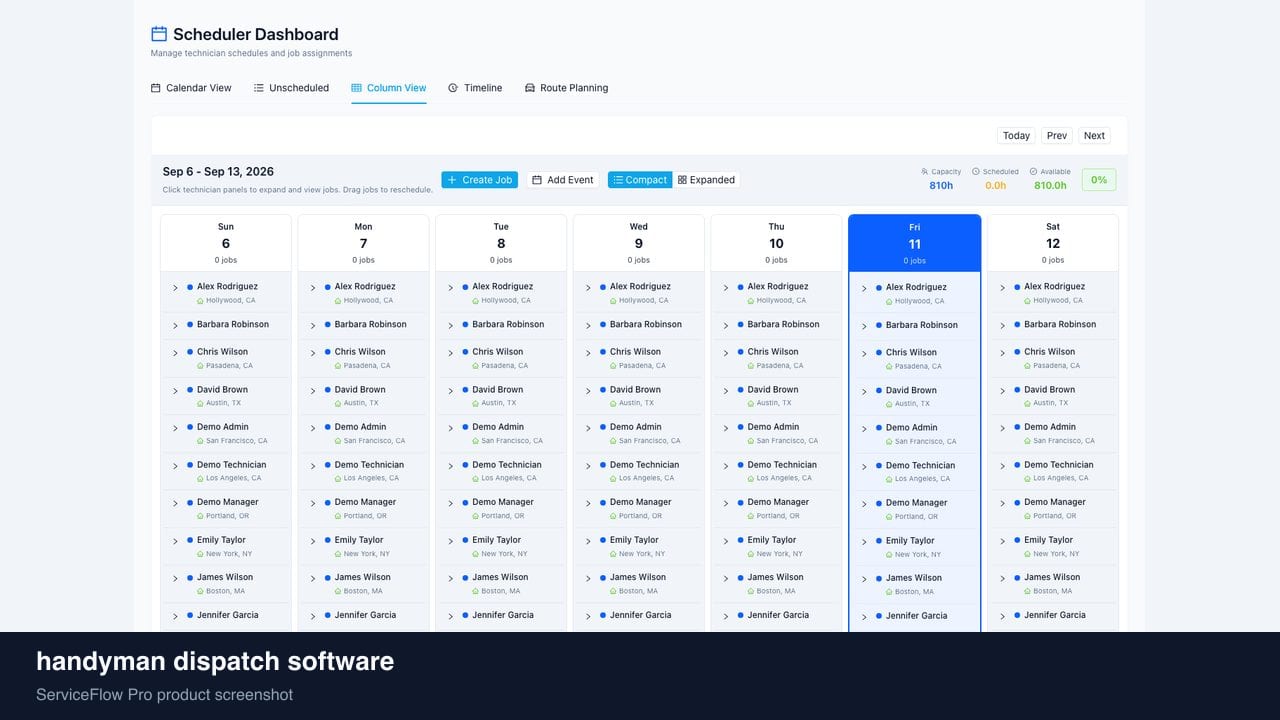Expand Barbara Robinson panel on Monday 7
1280x720 pixels.
point(313,325)
